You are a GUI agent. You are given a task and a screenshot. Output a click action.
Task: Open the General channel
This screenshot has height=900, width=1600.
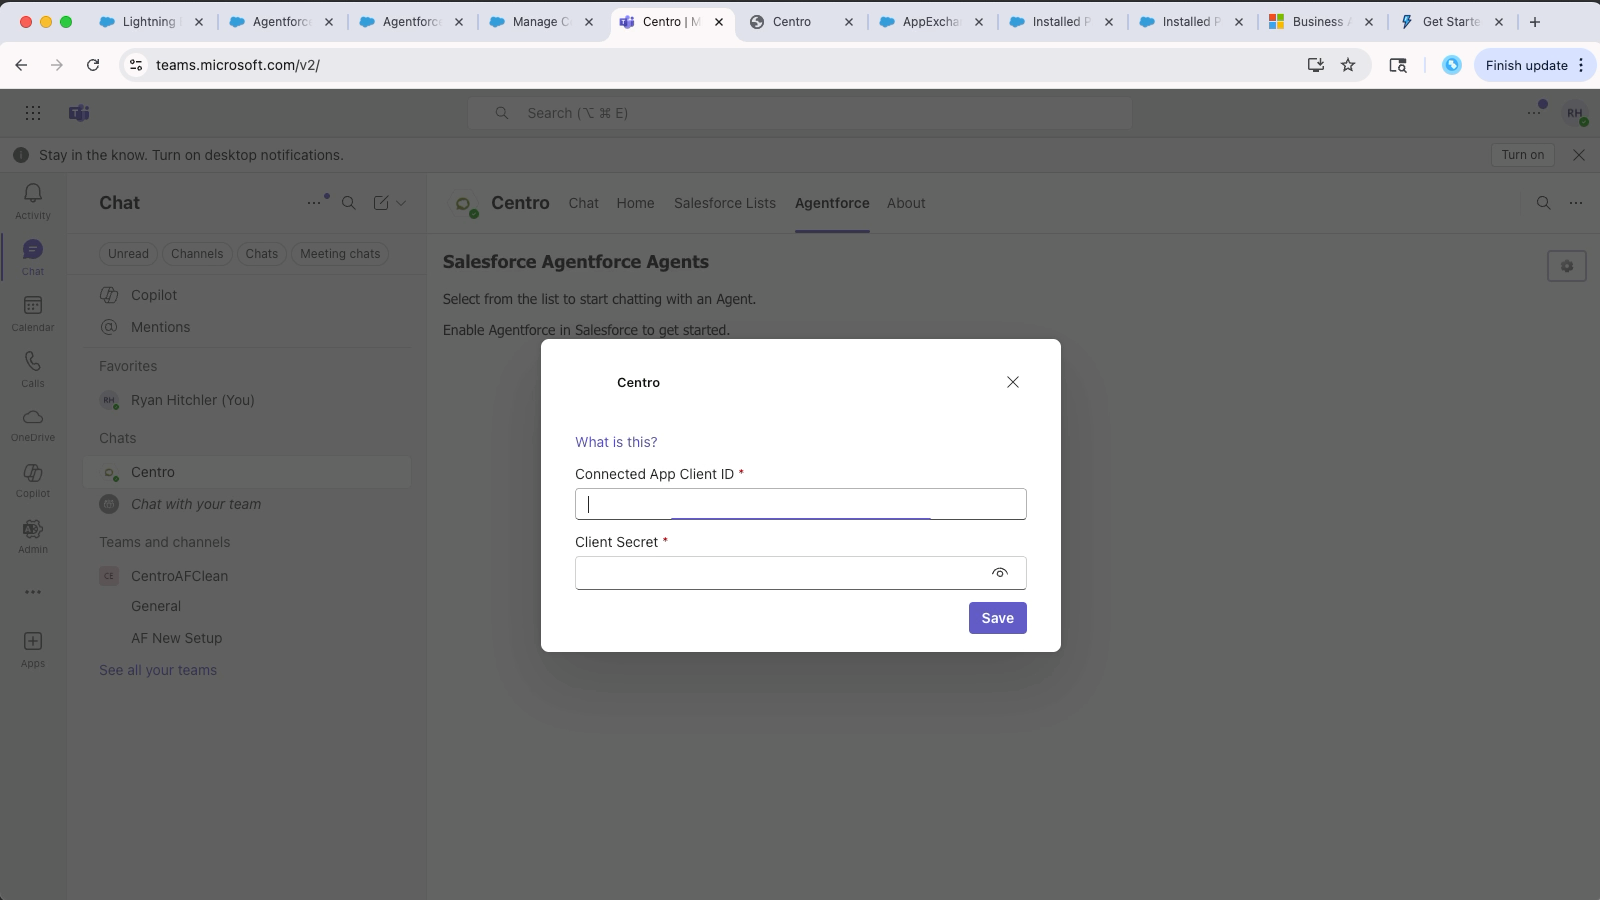[x=156, y=606]
